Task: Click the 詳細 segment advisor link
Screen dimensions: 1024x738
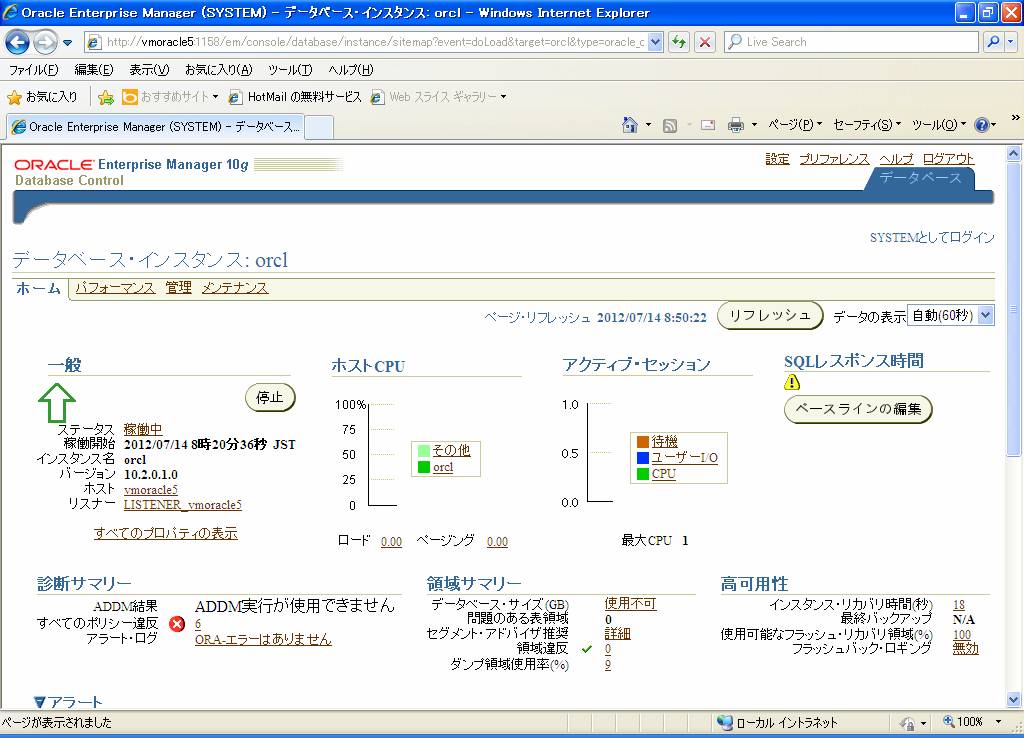Action: (x=618, y=634)
